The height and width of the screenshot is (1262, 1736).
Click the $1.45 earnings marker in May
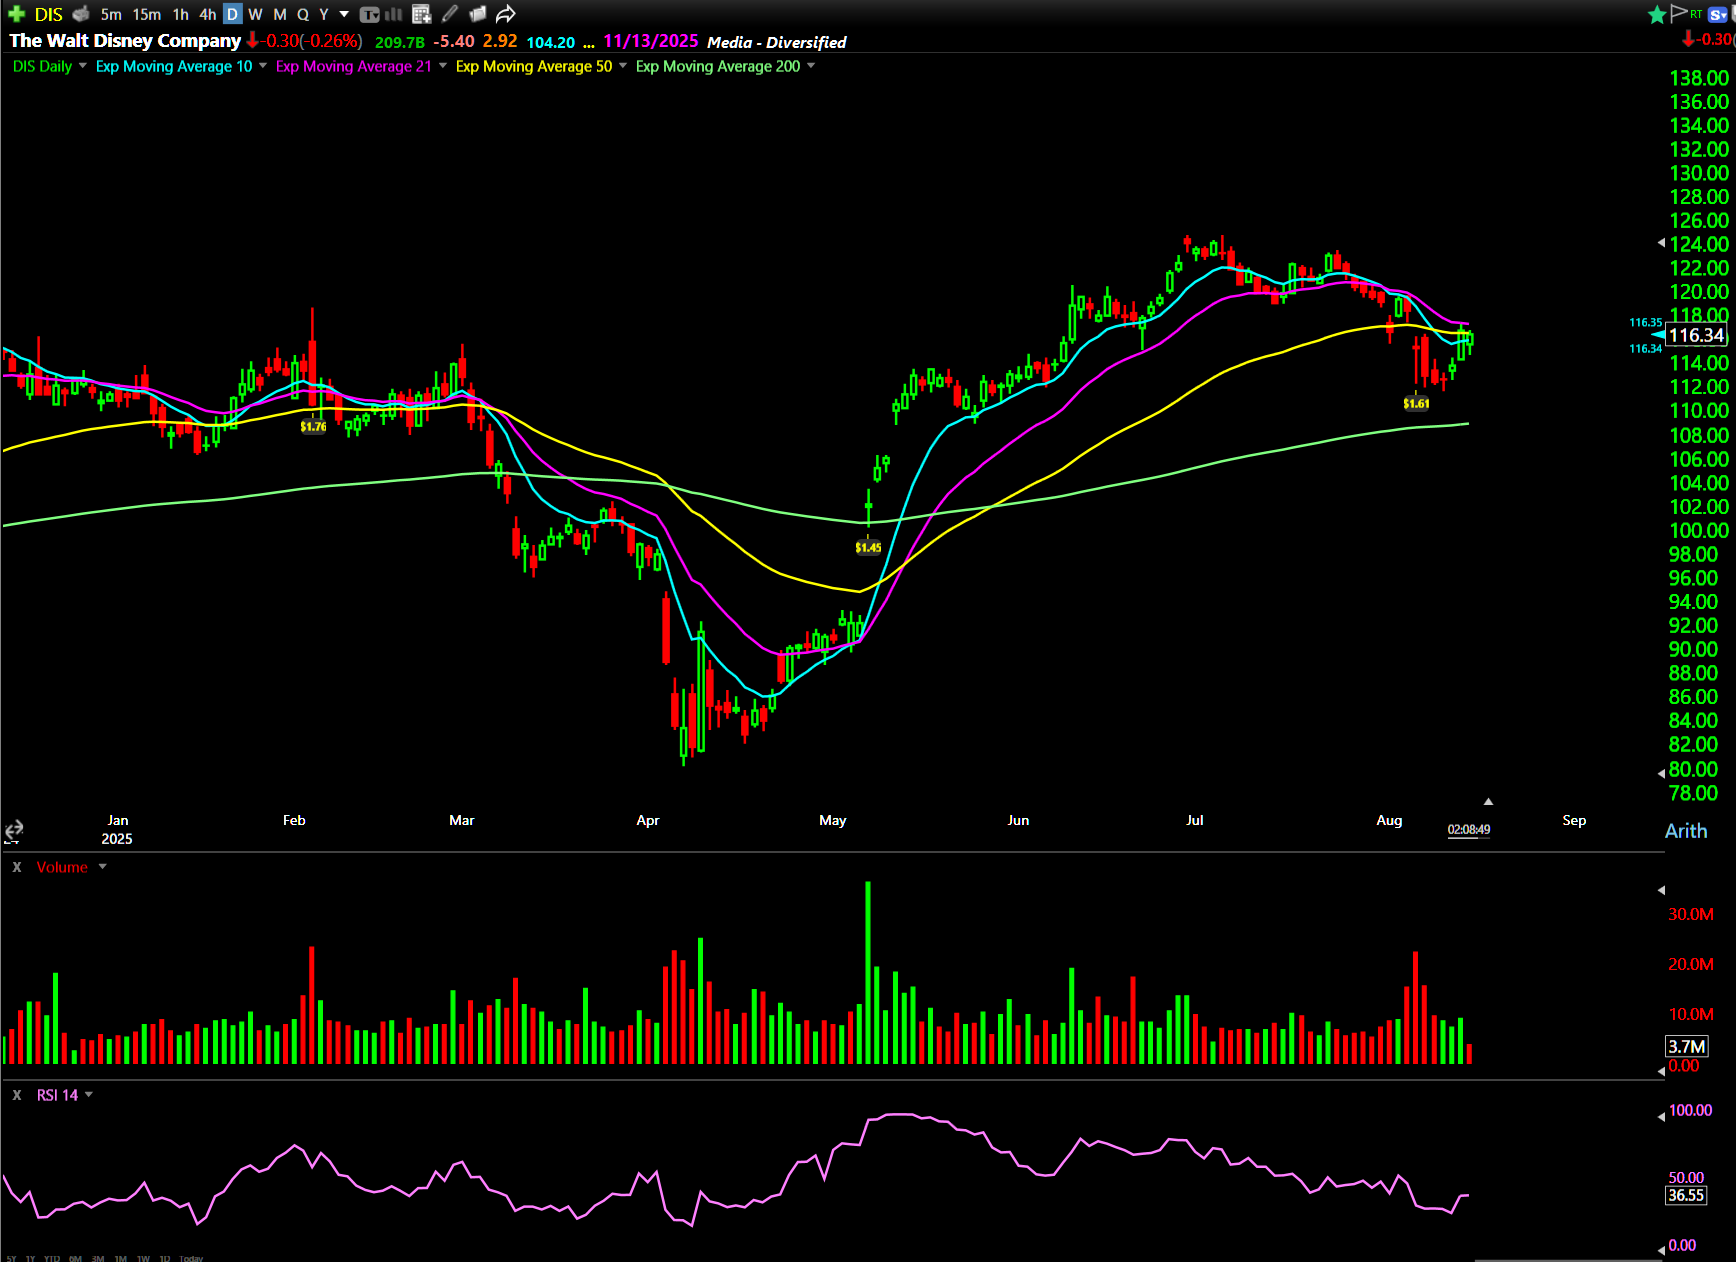(868, 547)
